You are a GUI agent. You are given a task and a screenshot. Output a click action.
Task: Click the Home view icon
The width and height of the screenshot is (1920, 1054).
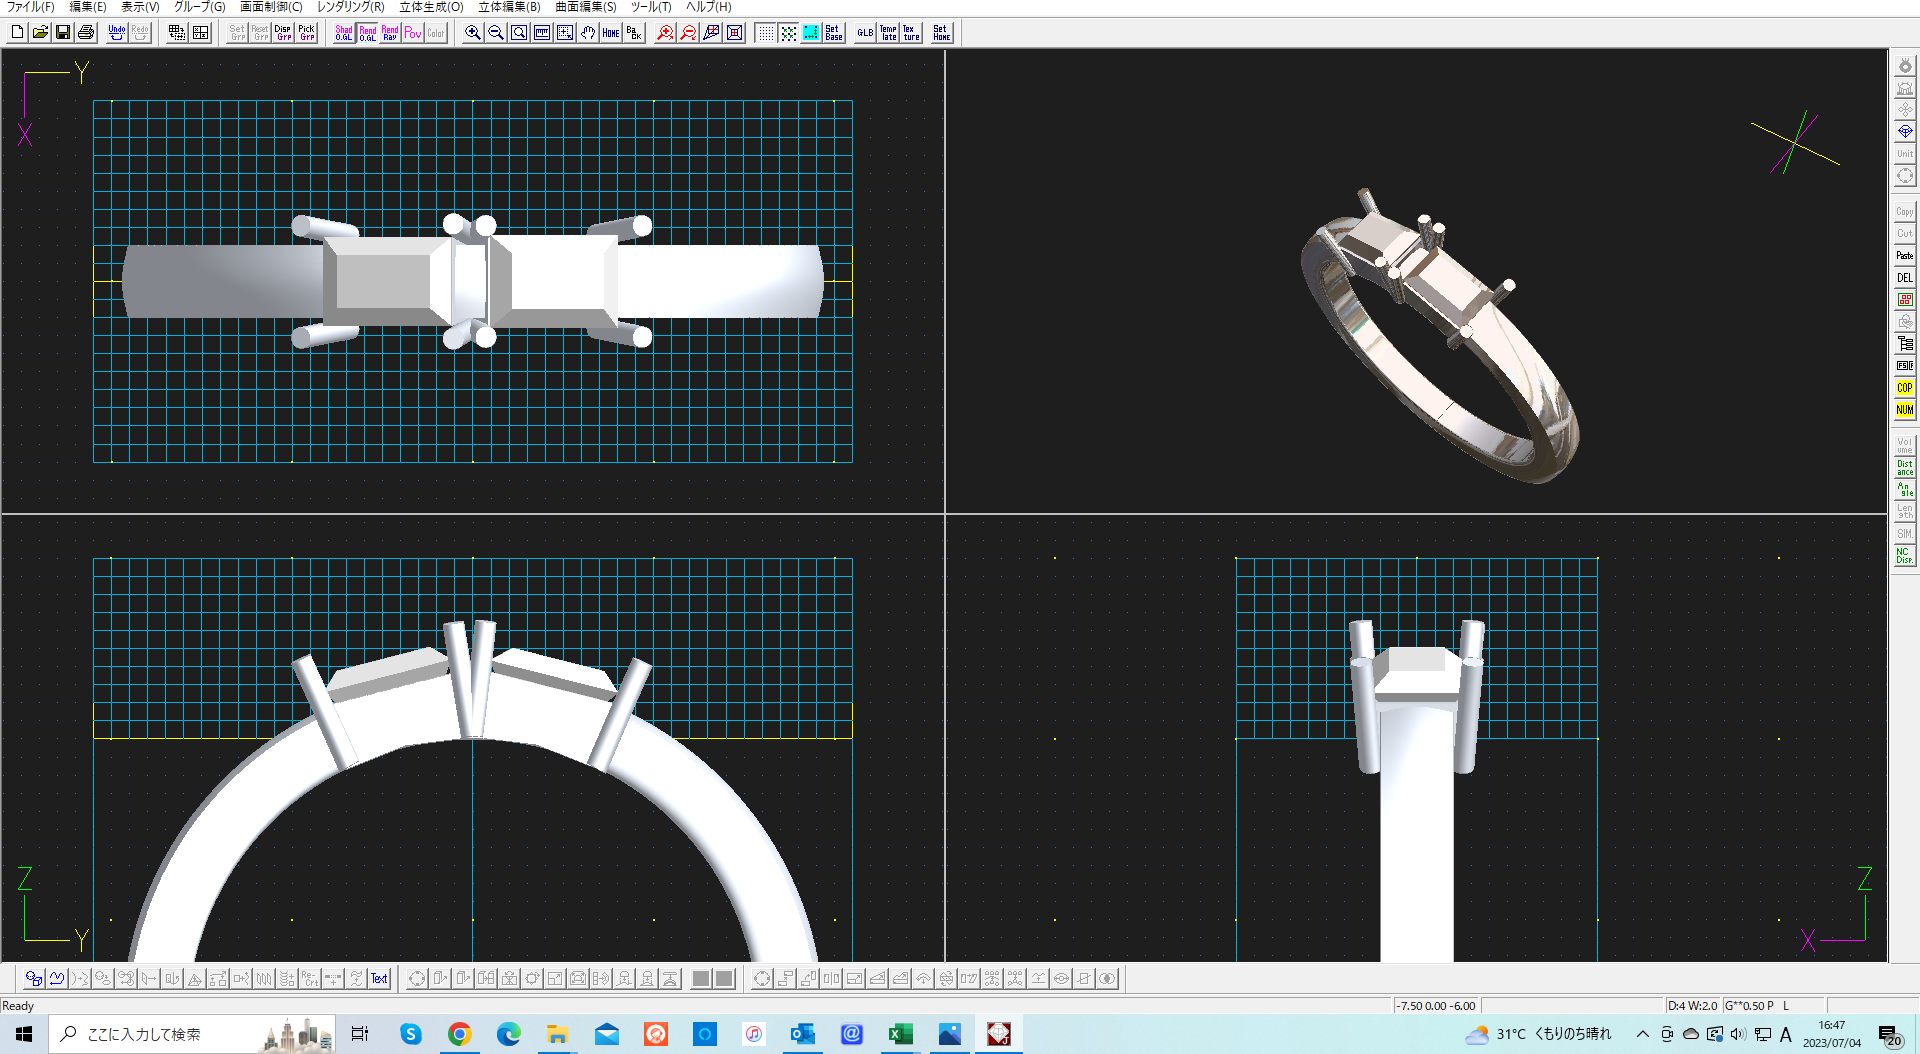[610, 32]
